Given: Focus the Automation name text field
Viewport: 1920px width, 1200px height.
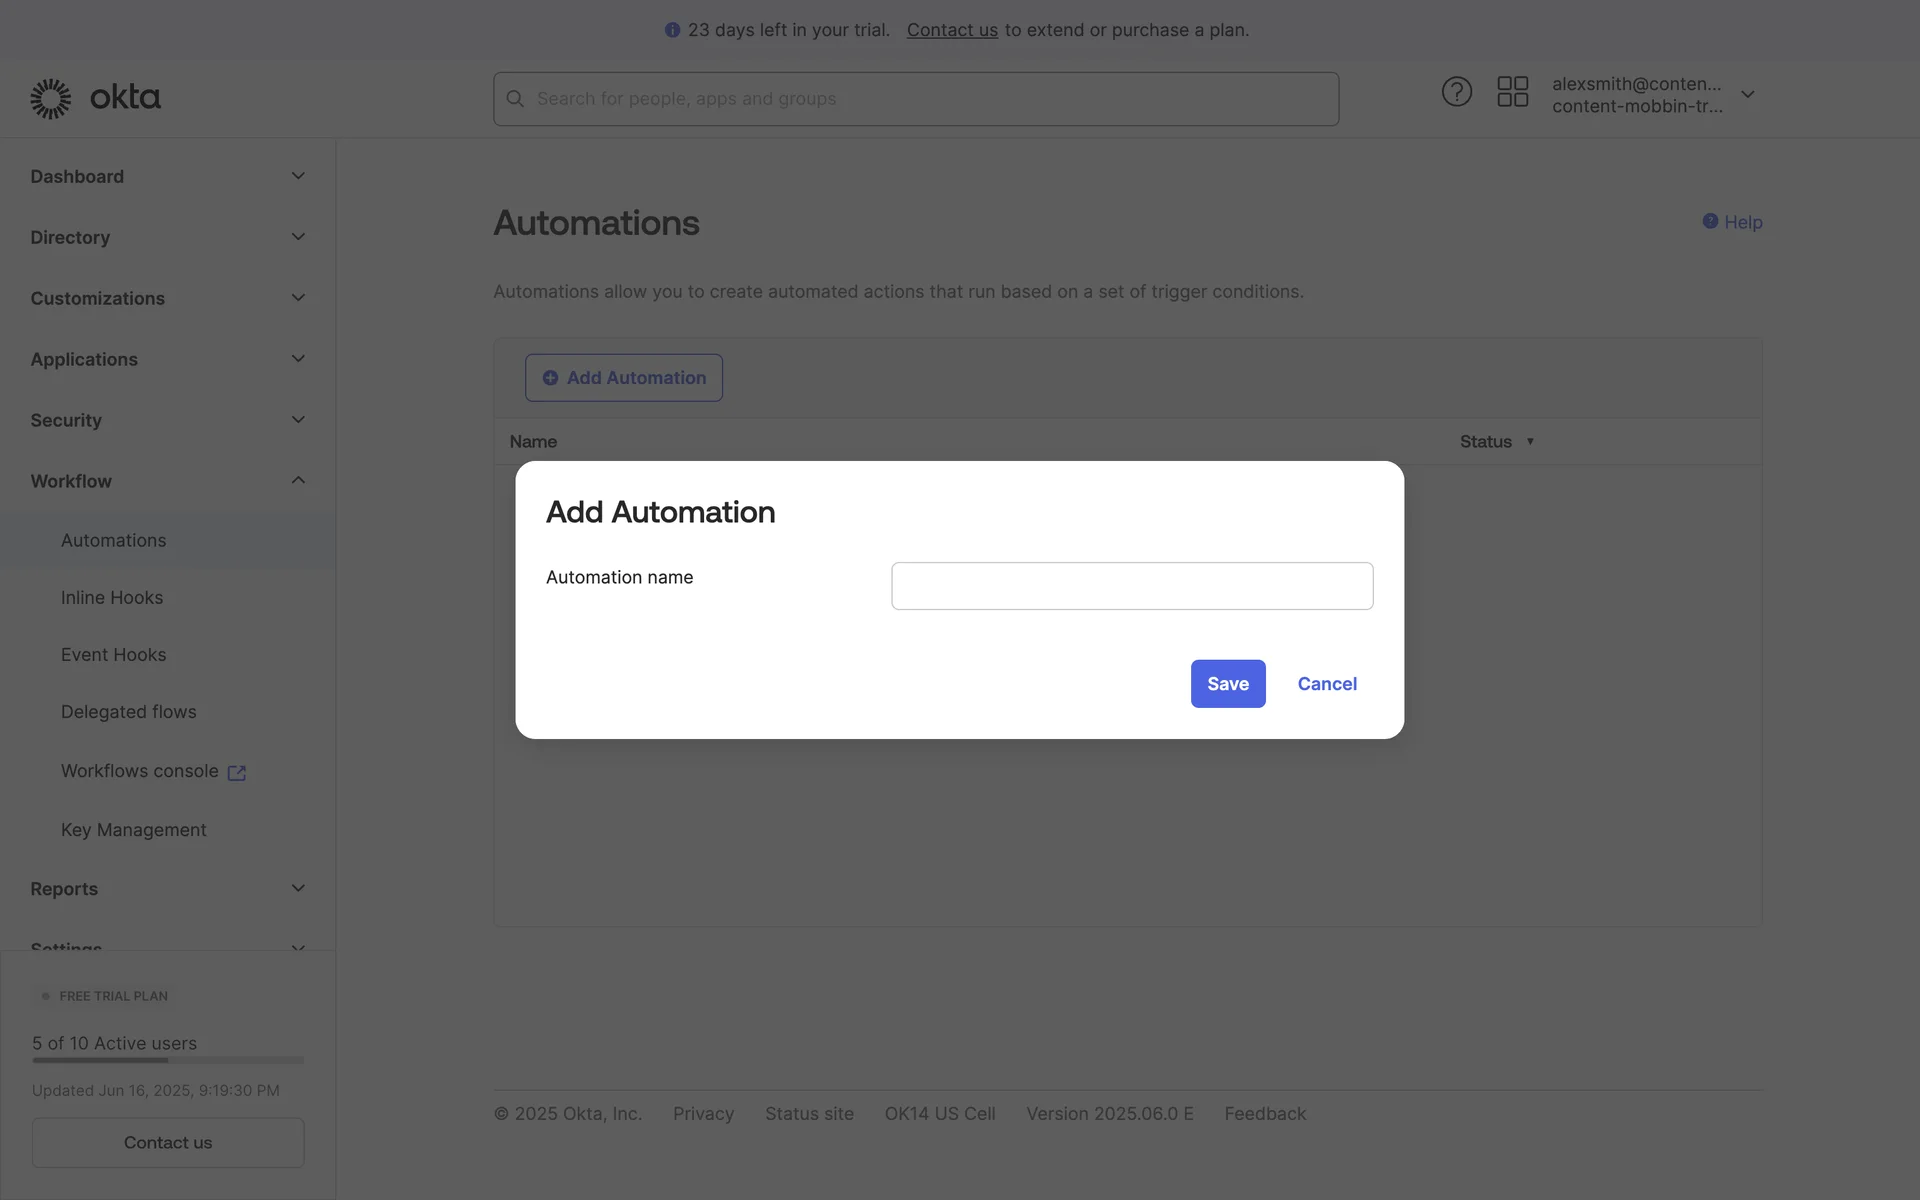Looking at the screenshot, I should tap(1131, 586).
